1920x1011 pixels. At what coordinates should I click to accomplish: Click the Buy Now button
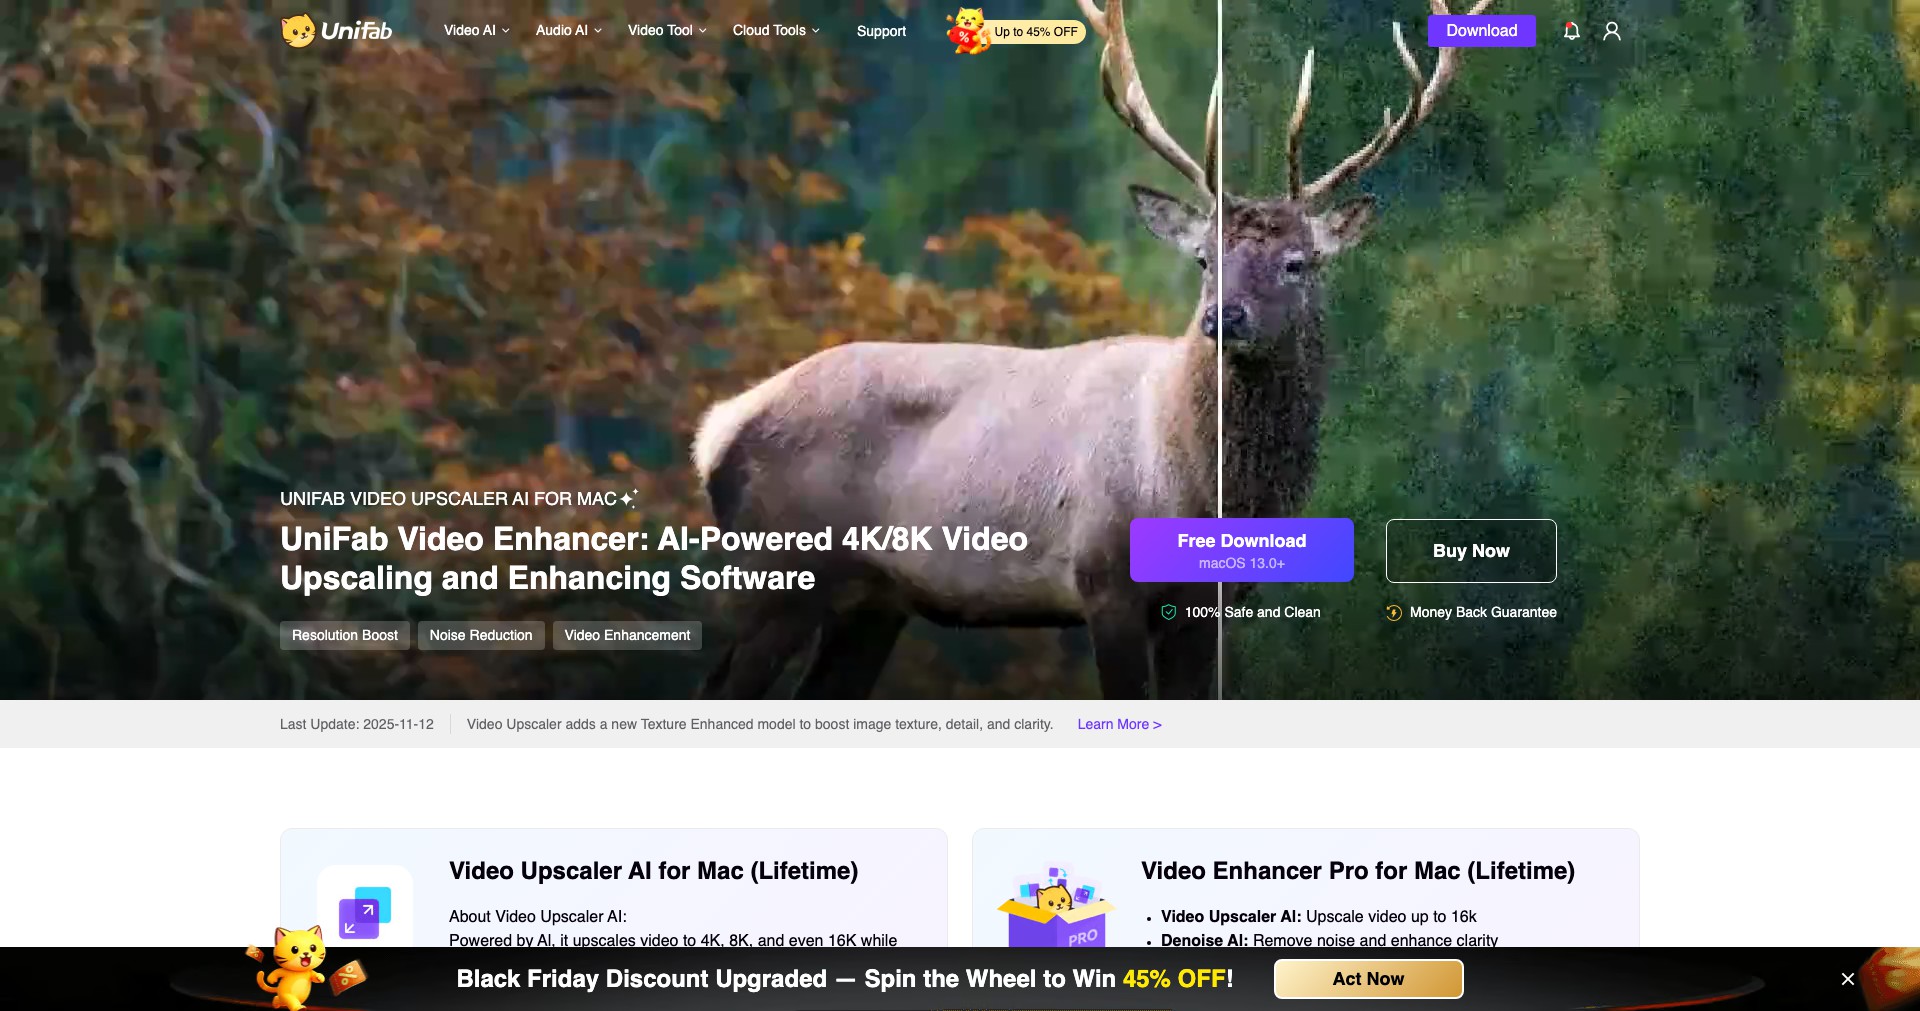(1471, 551)
